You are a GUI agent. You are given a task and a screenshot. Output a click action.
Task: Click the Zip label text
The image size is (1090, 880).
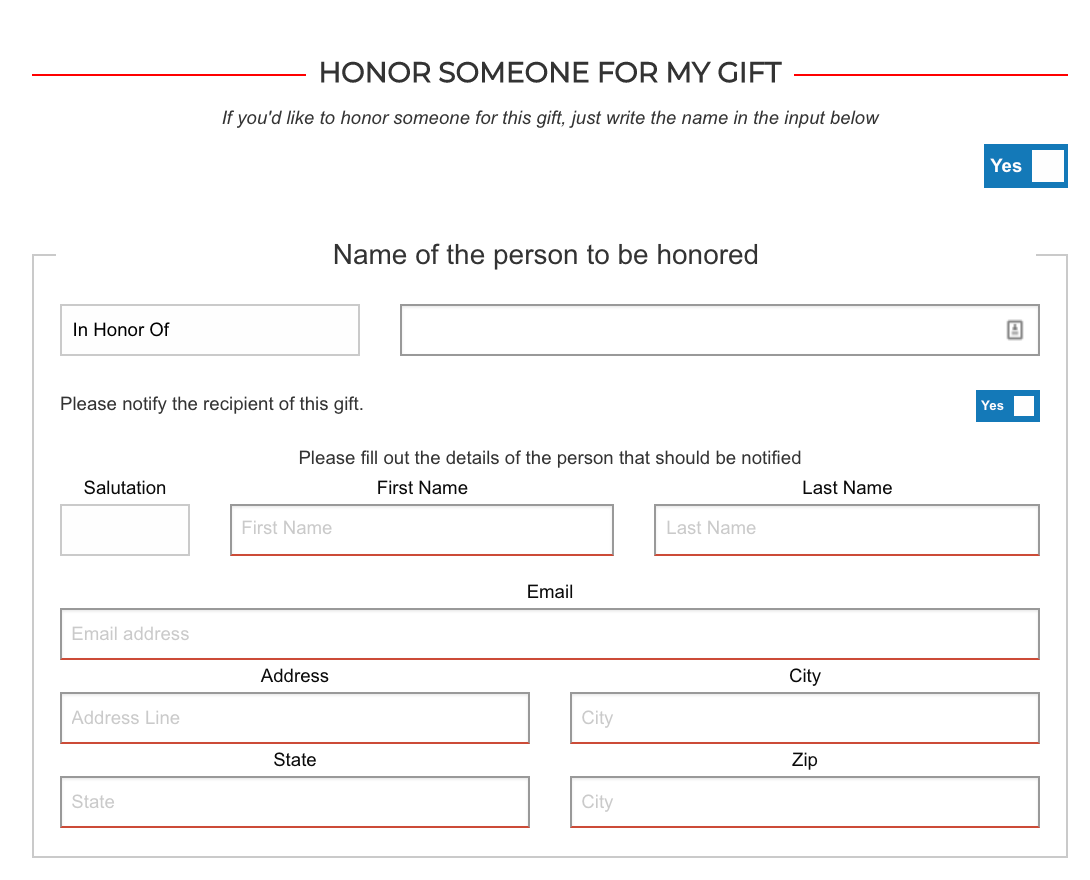(x=804, y=760)
